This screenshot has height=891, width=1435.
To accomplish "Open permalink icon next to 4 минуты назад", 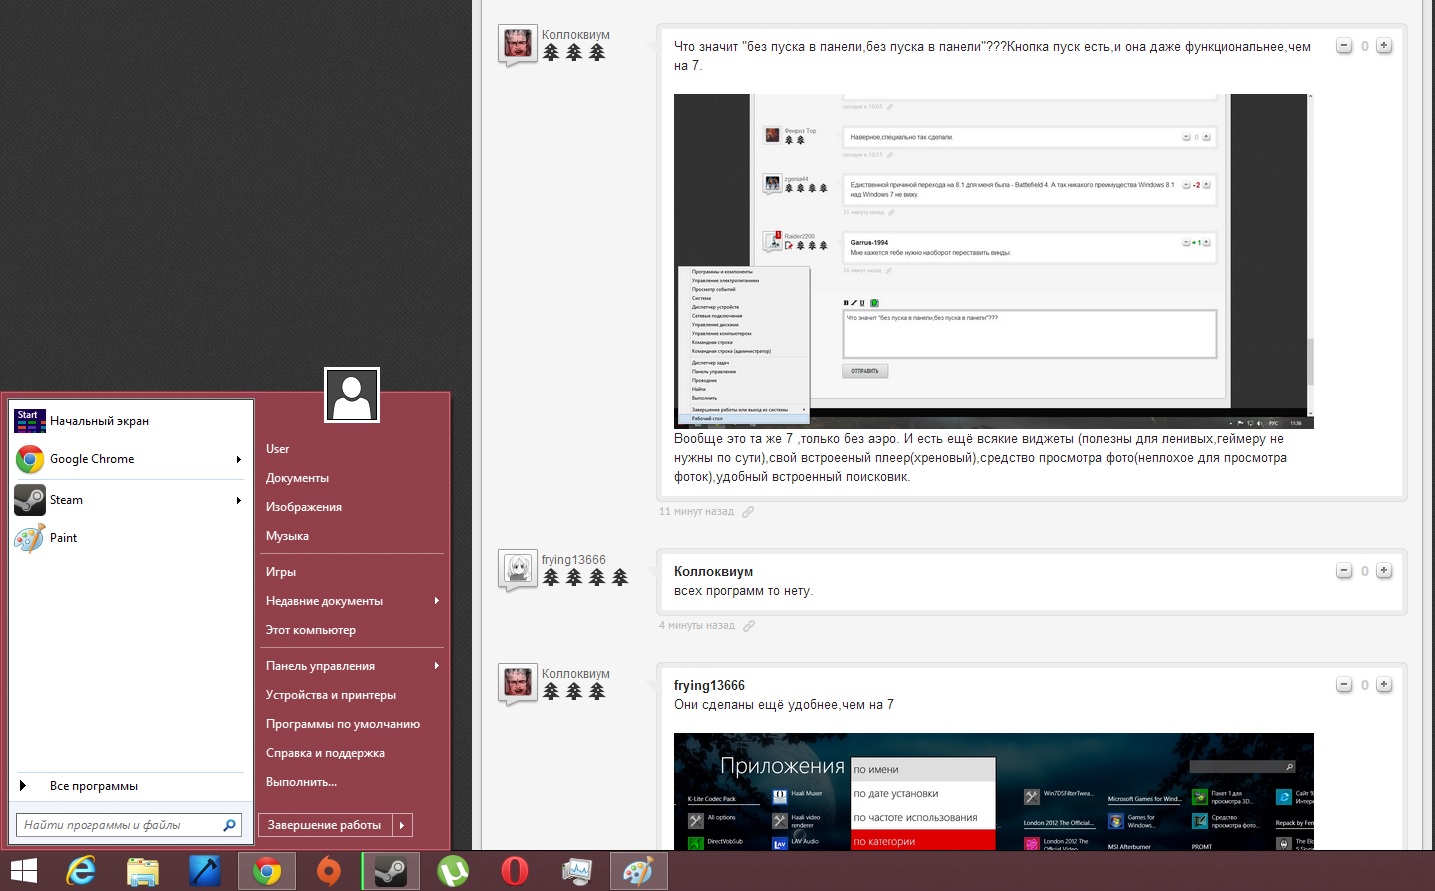I will (x=749, y=626).
